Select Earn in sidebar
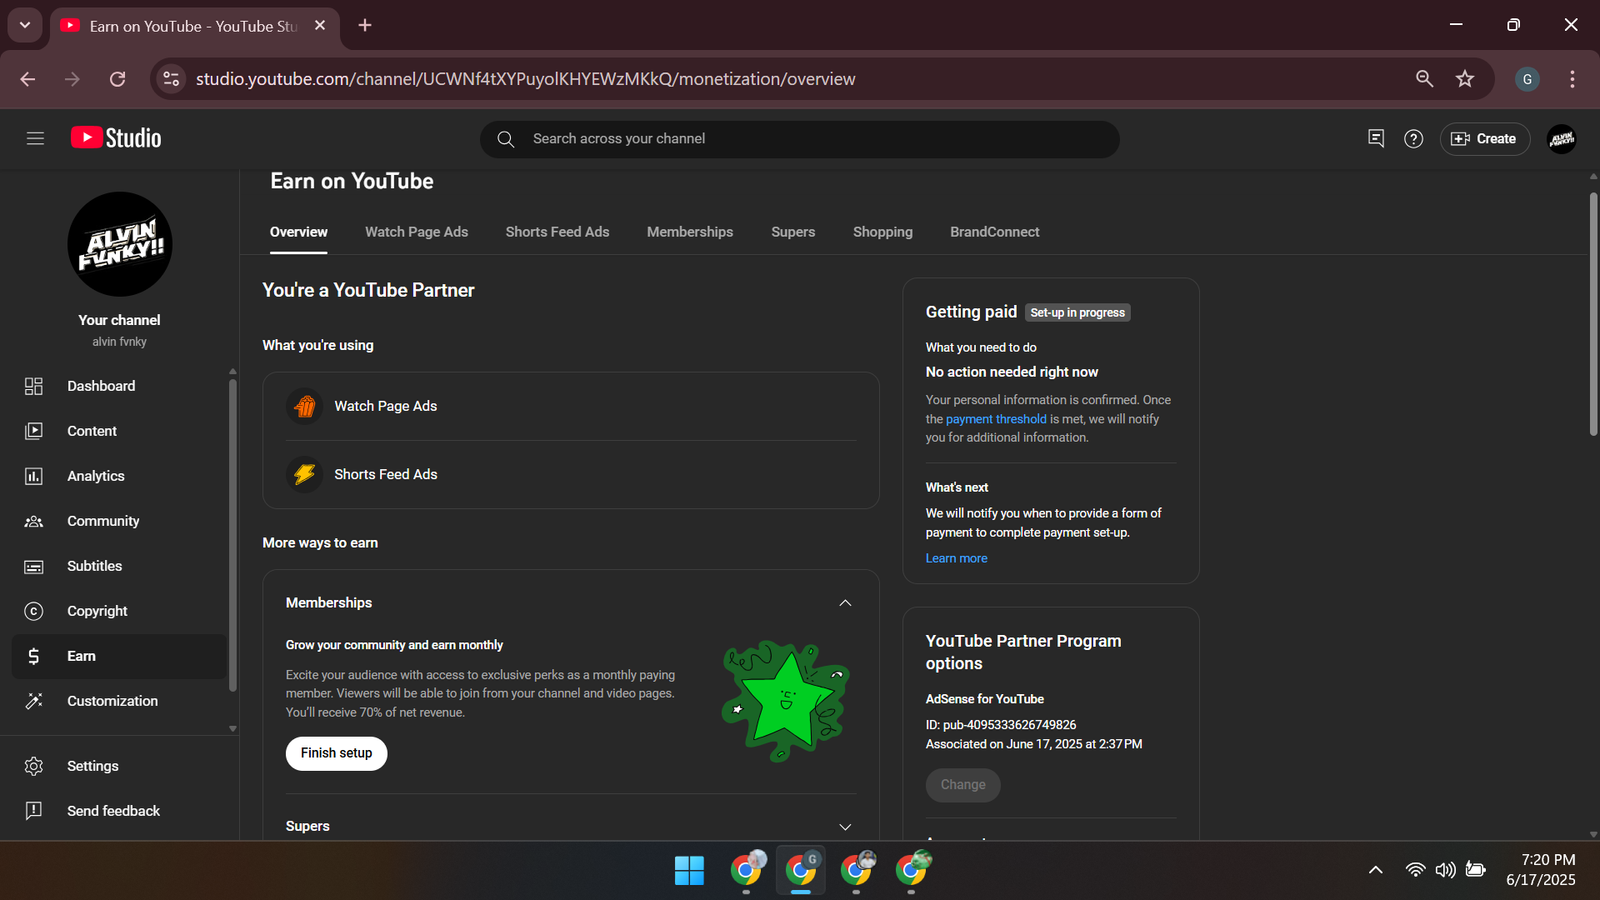This screenshot has height=900, width=1600. point(119,656)
